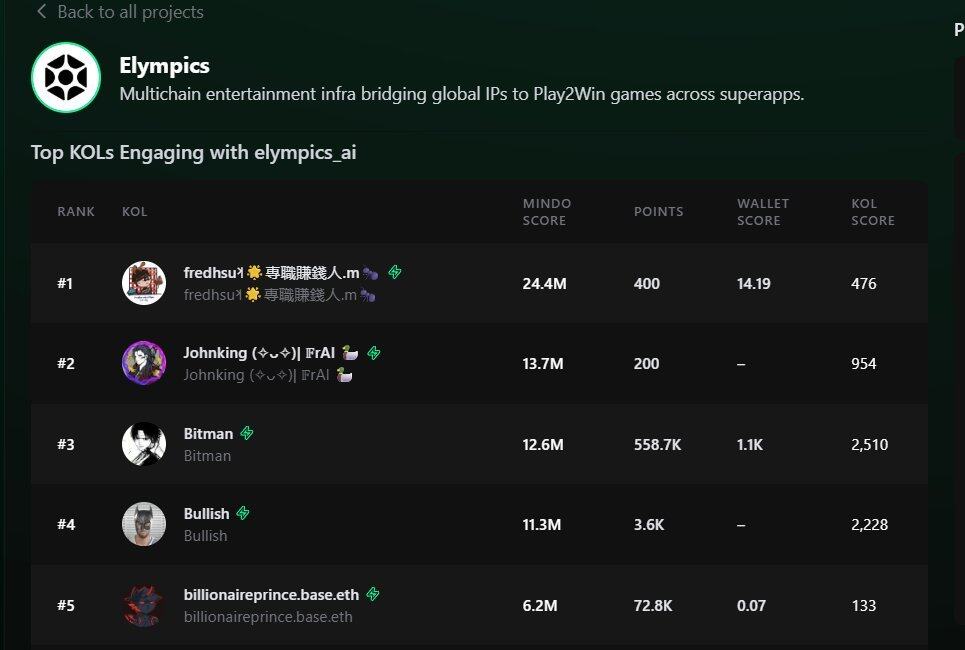Image resolution: width=965 pixels, height=650 pixels.
Task: Open fredhsu's profile avatar
Action: pyautogui.click(x=144, y=283)
